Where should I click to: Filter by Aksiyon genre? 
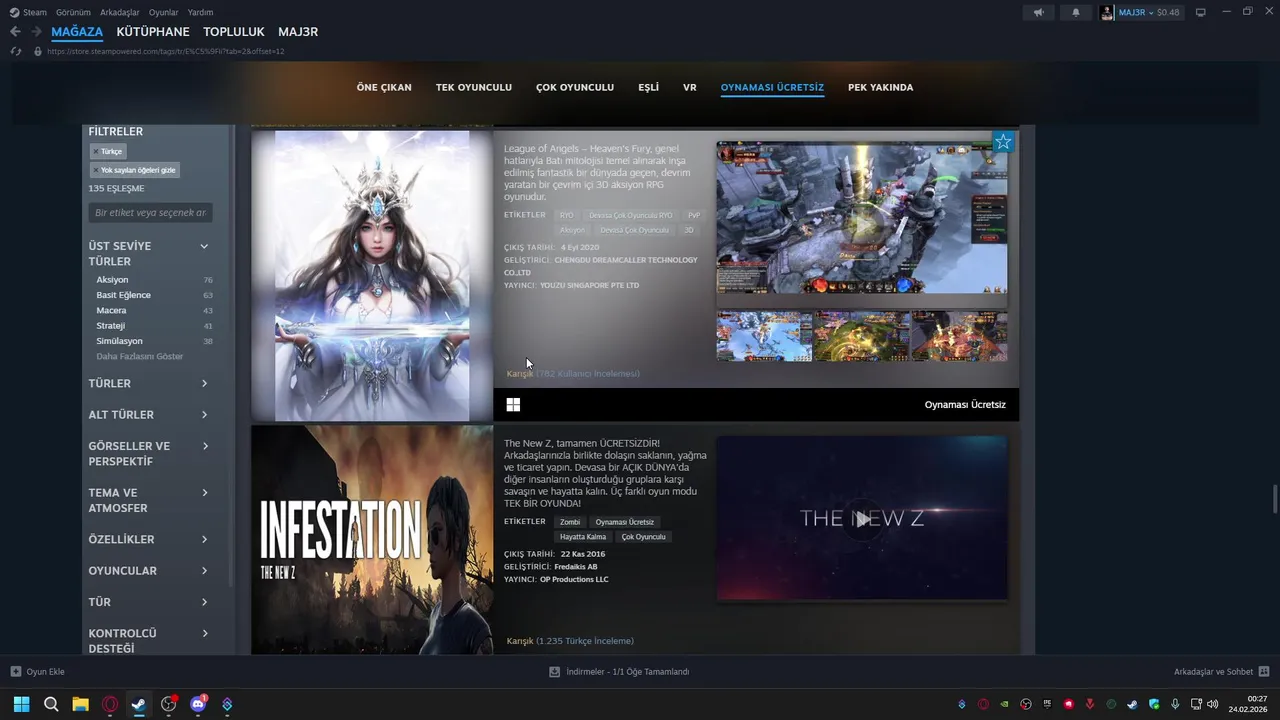112,280
